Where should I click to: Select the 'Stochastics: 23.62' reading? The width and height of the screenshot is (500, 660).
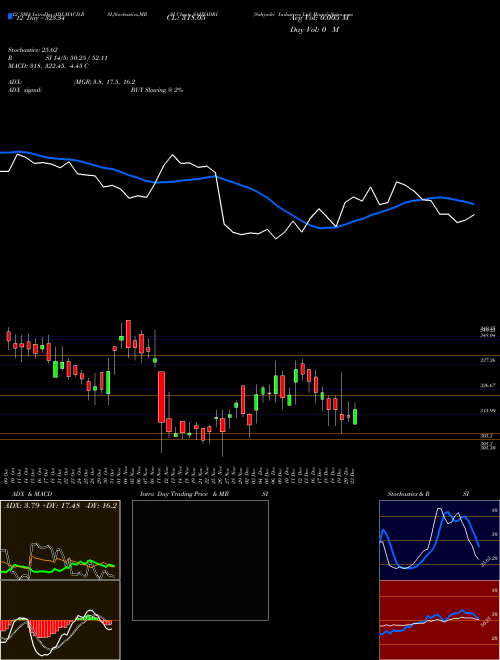[32, 50]
